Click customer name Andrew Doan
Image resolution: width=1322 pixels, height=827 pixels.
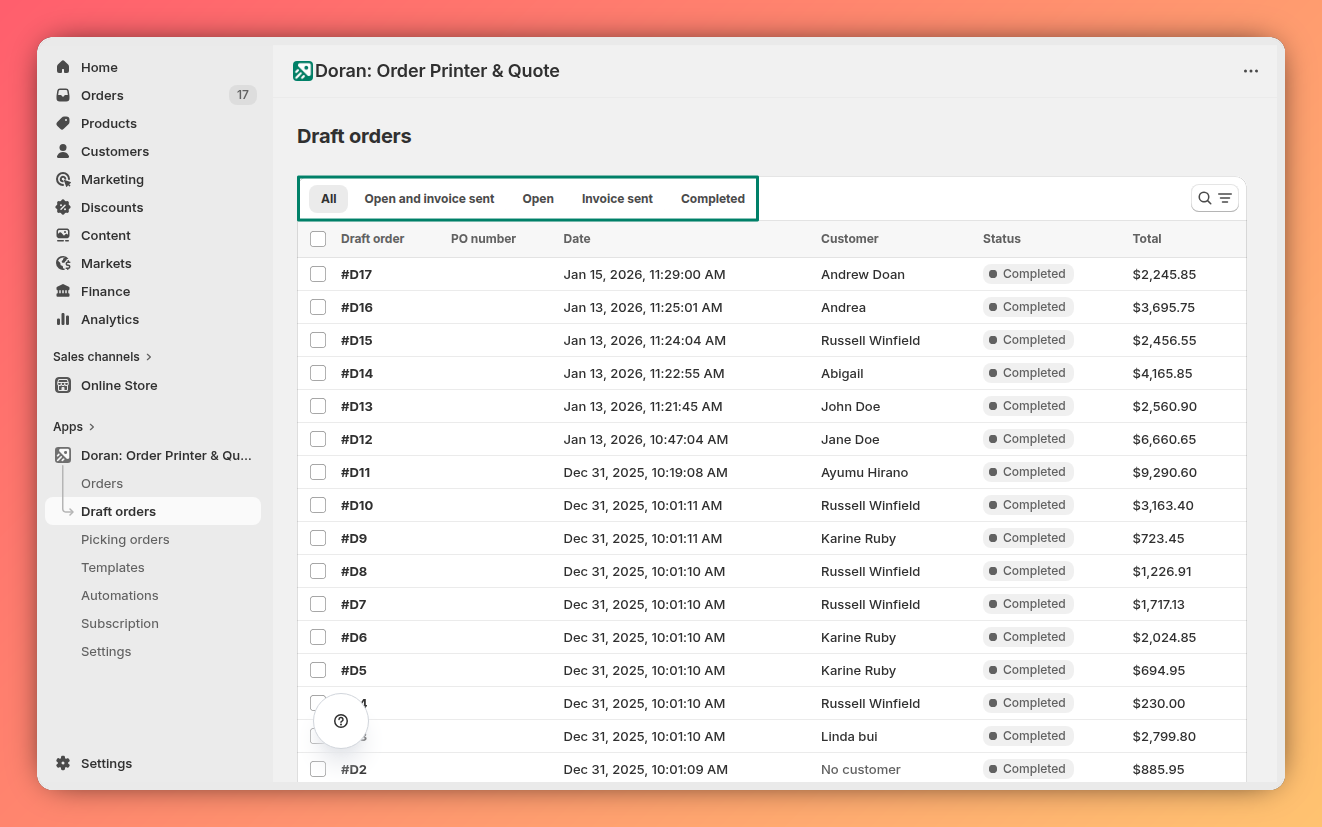tap(863, 274)
